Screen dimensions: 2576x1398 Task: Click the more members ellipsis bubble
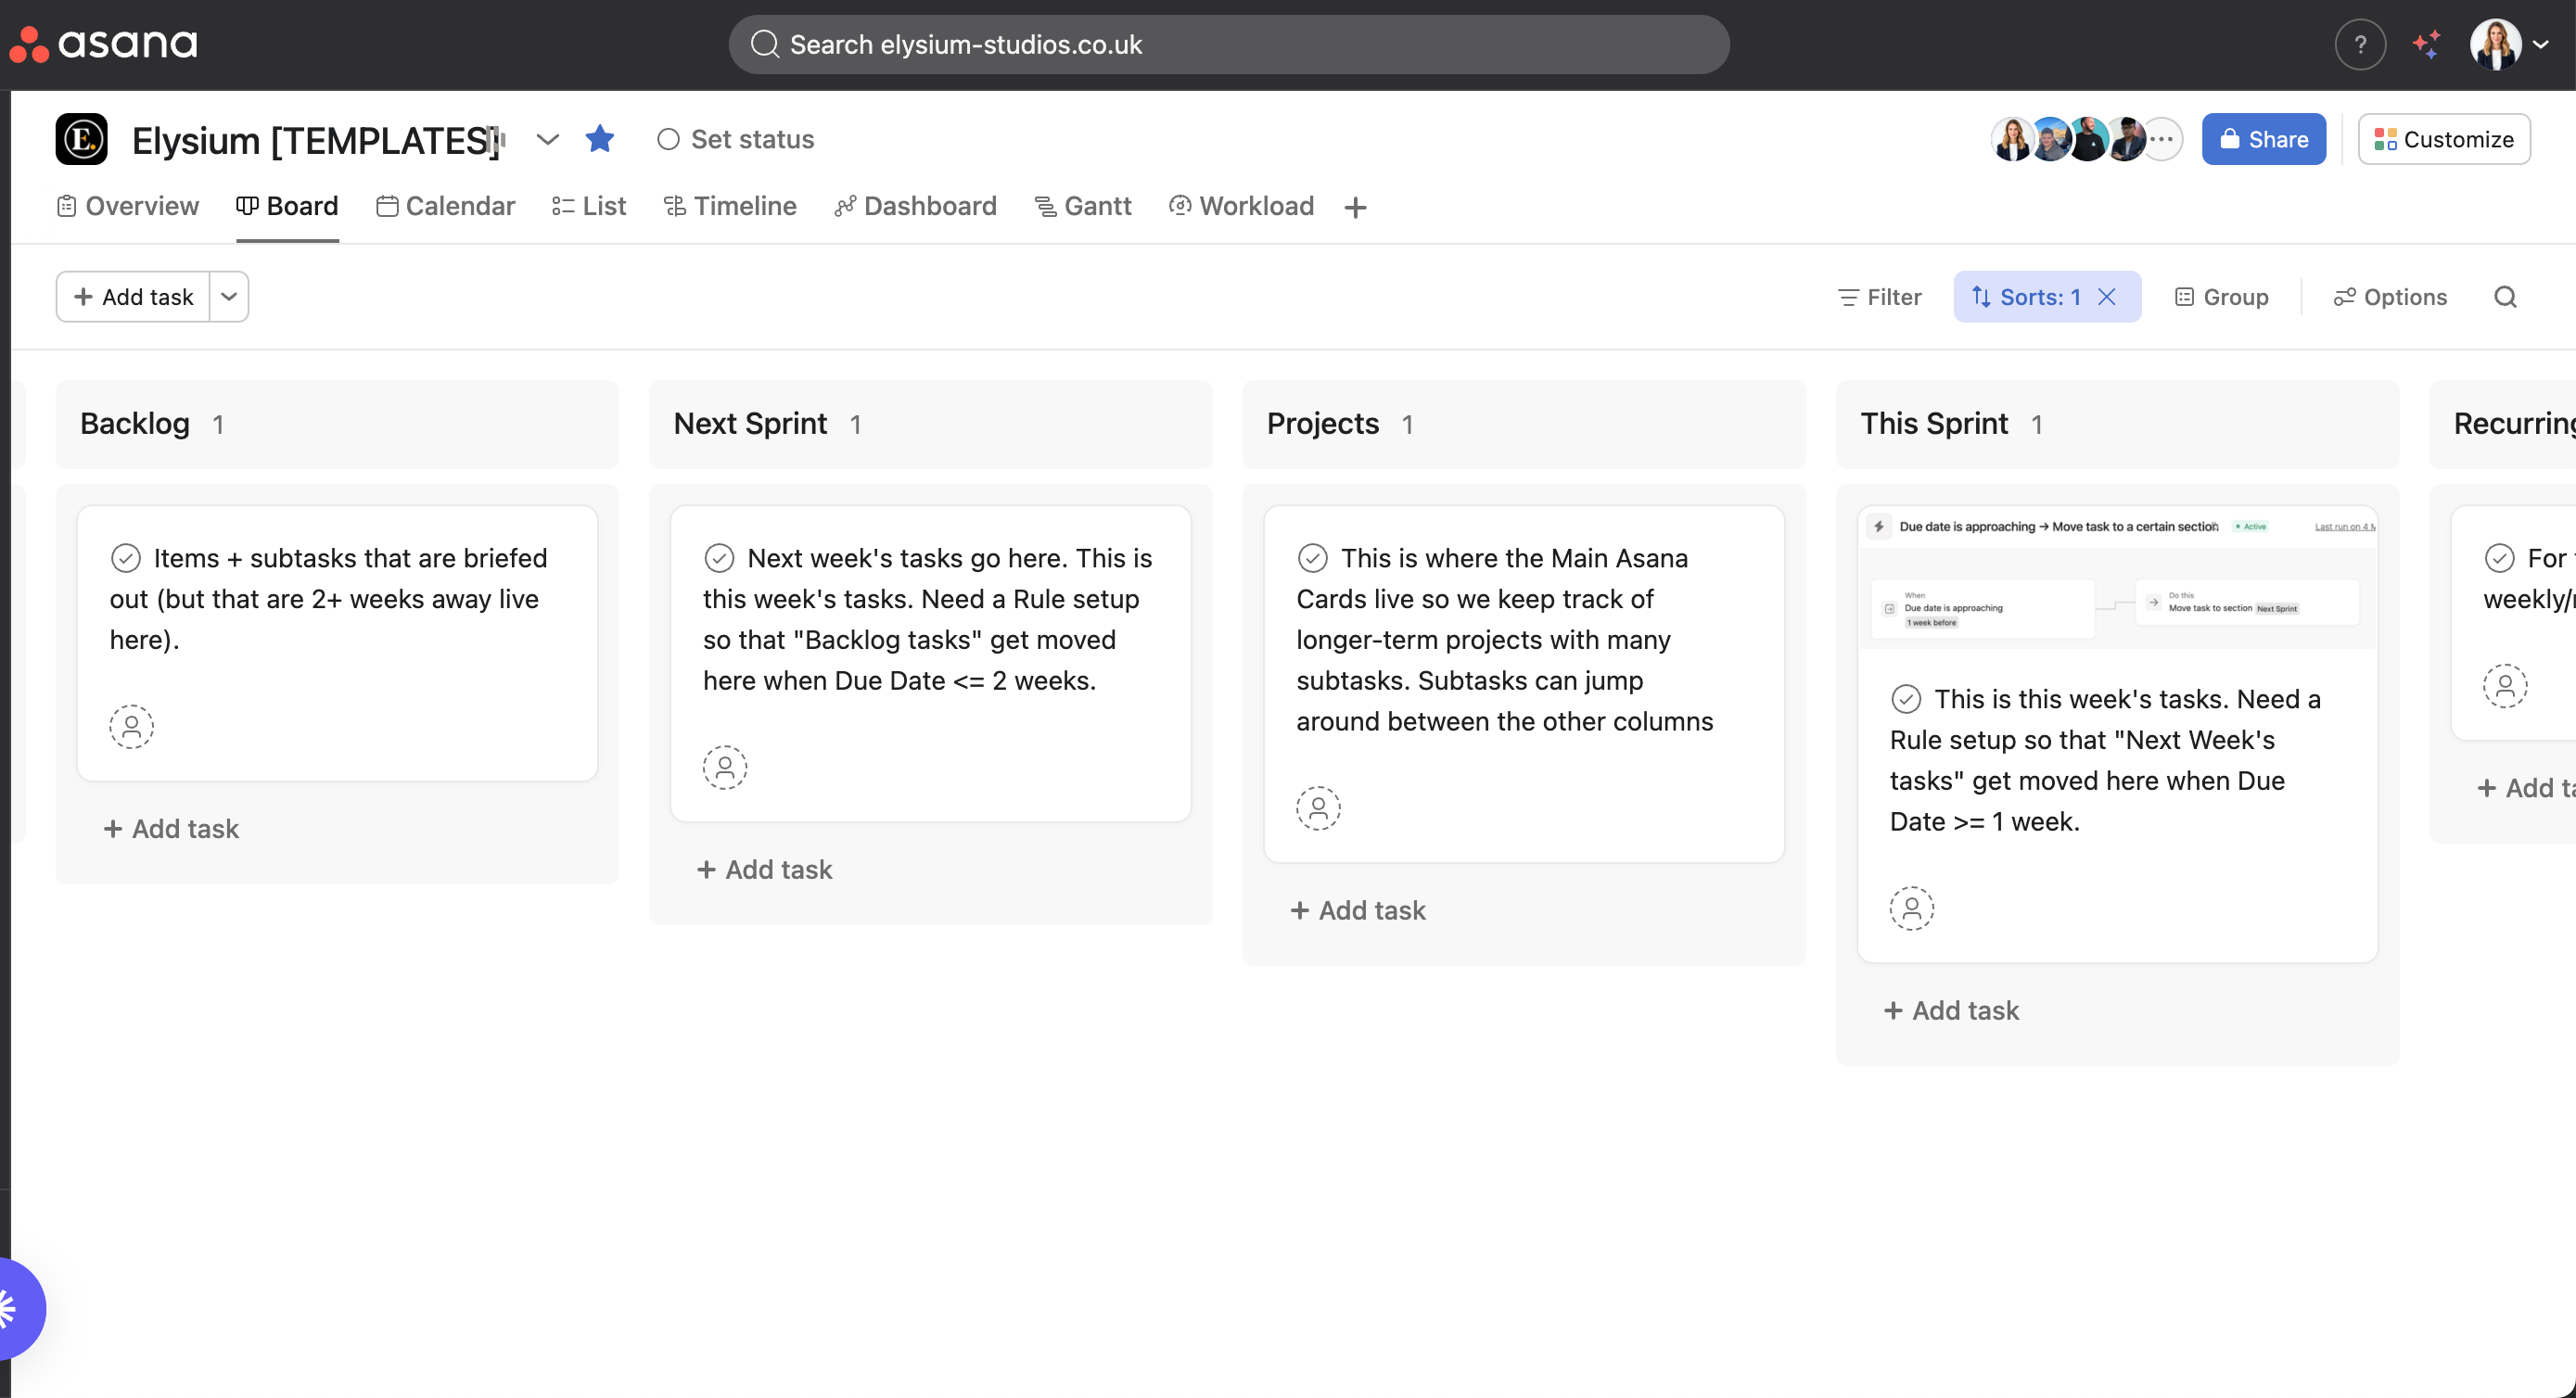coord(2162,139)
